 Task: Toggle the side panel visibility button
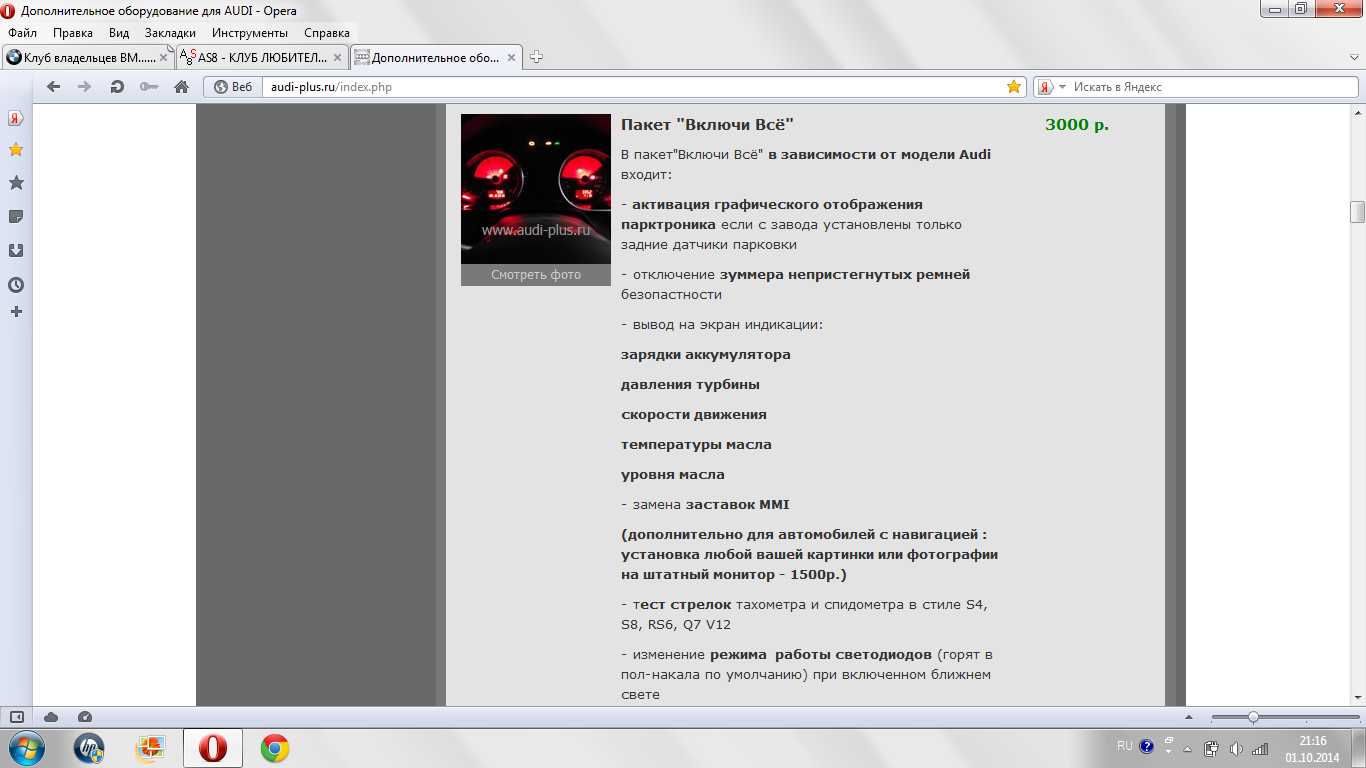(x=17, y=717)
